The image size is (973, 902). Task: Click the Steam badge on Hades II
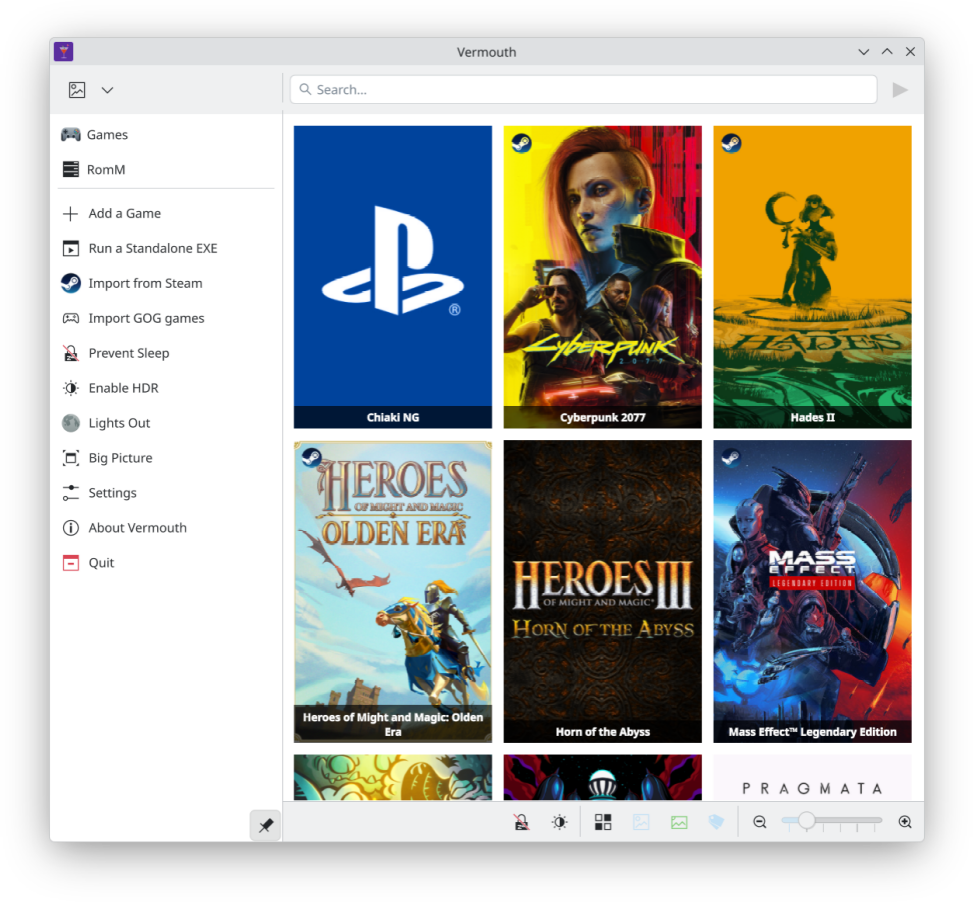tap(731, 143)
